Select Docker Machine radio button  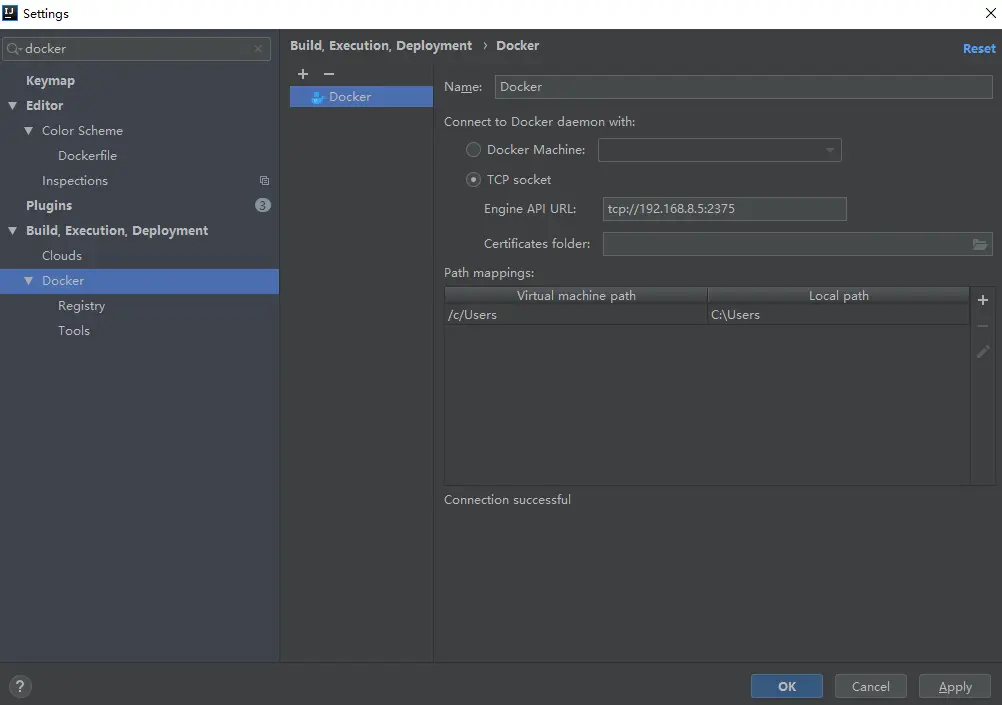(473, 150)
